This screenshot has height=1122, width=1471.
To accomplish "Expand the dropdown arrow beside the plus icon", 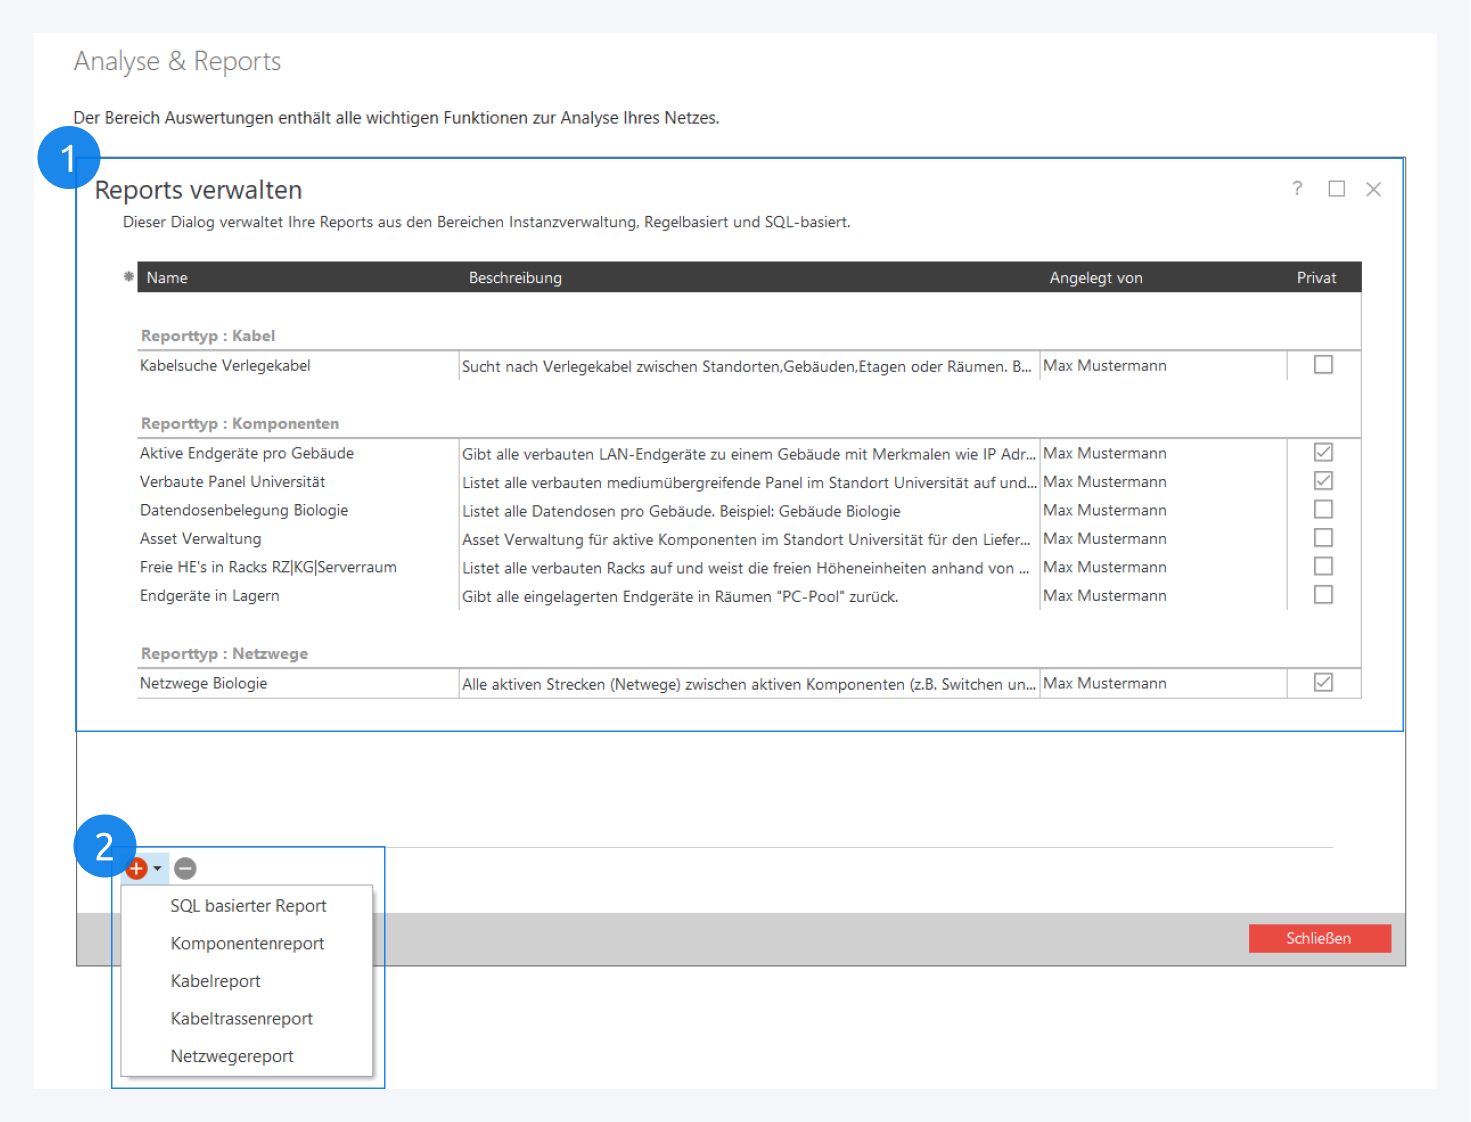I will coord(158,869).
